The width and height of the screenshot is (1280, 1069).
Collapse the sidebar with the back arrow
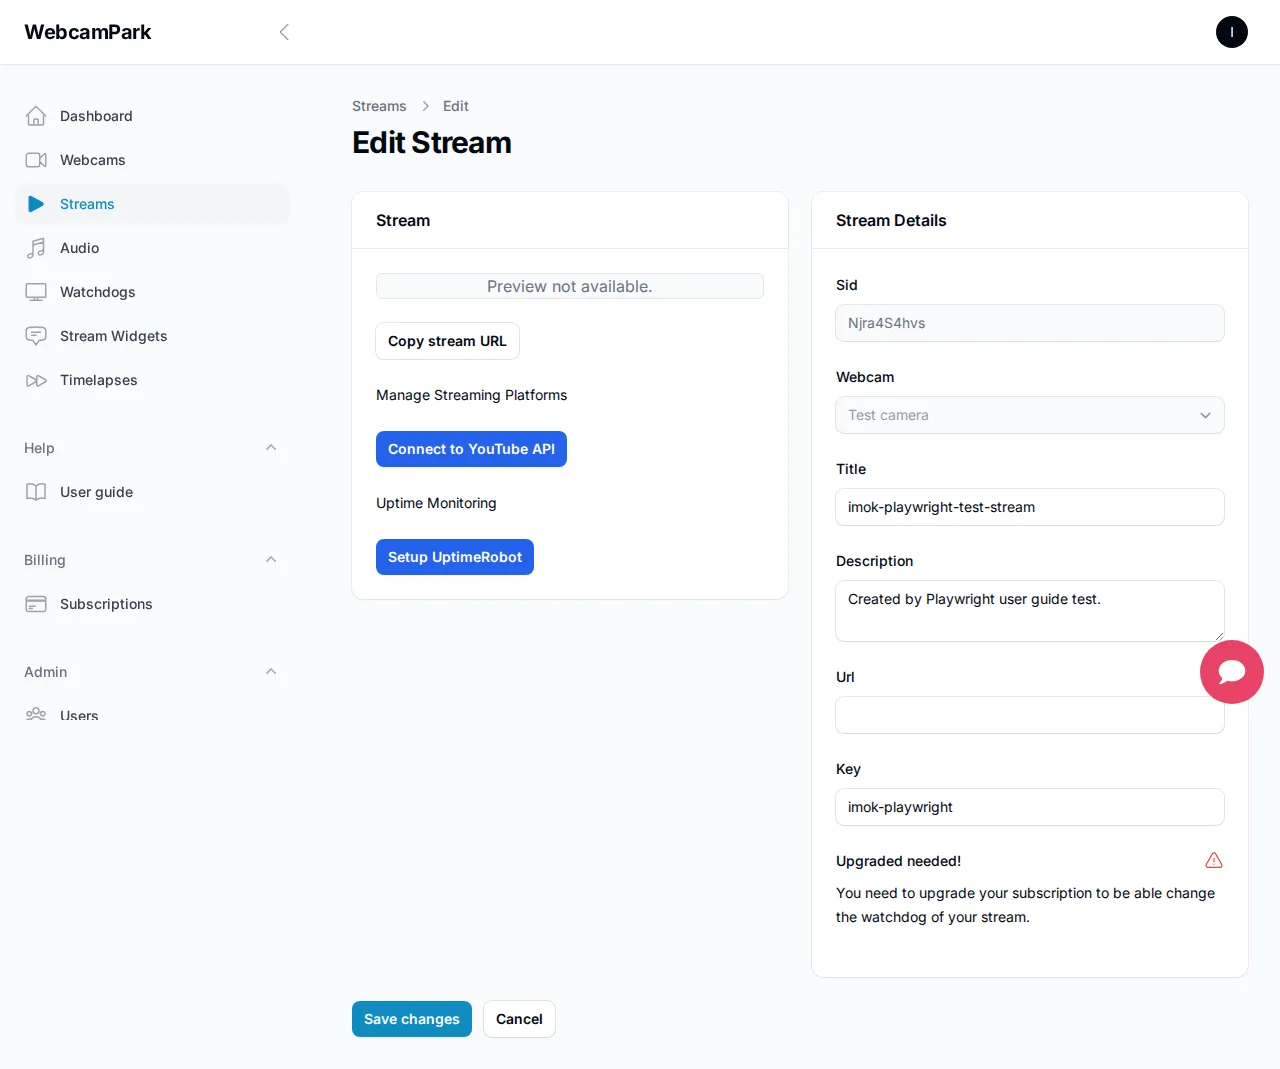(x=284, y=32)
